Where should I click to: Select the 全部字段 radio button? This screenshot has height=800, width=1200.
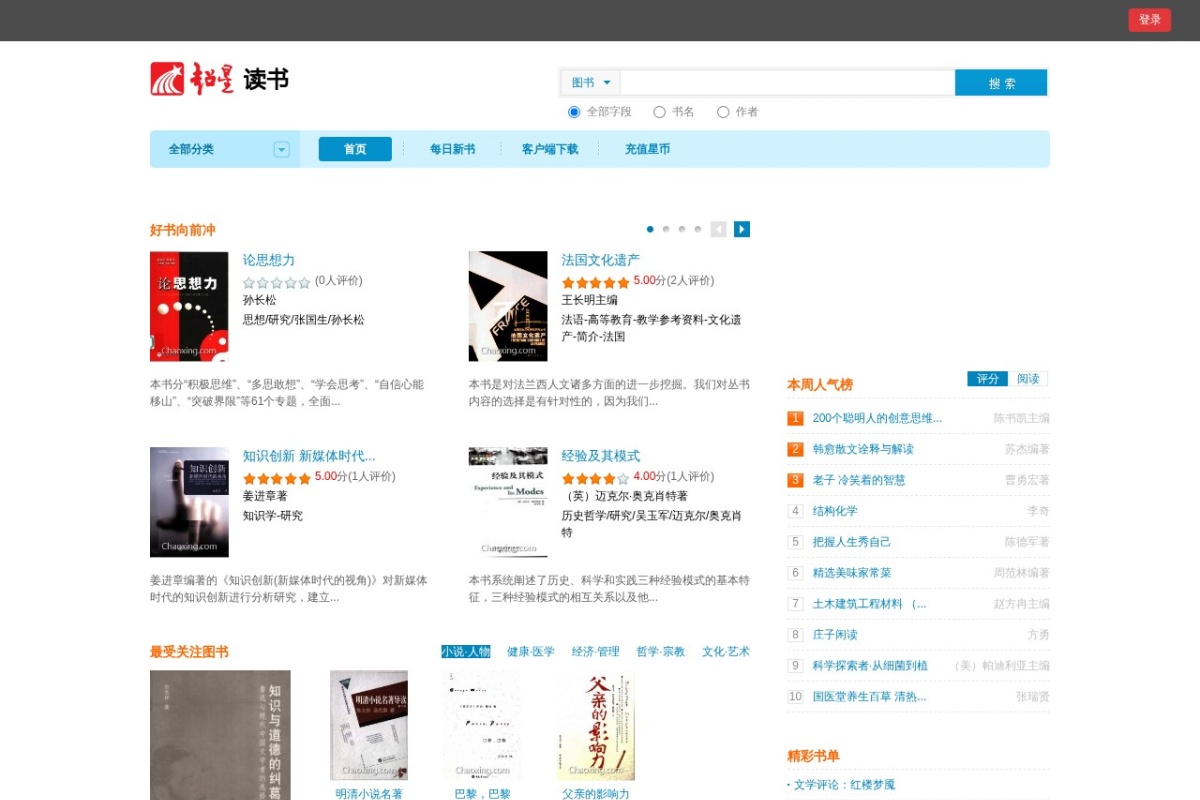(574, 112)
